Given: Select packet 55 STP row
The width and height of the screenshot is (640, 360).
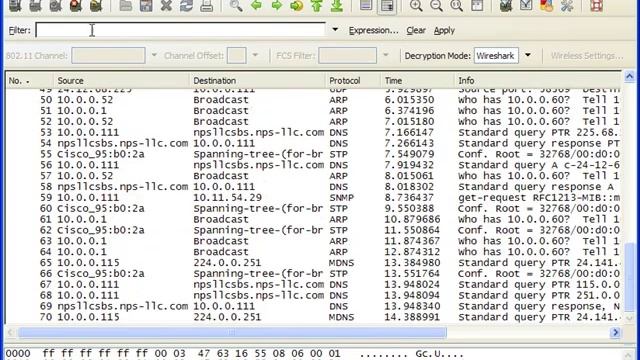Looking at the screenshot, I should [x=313, y=154].
